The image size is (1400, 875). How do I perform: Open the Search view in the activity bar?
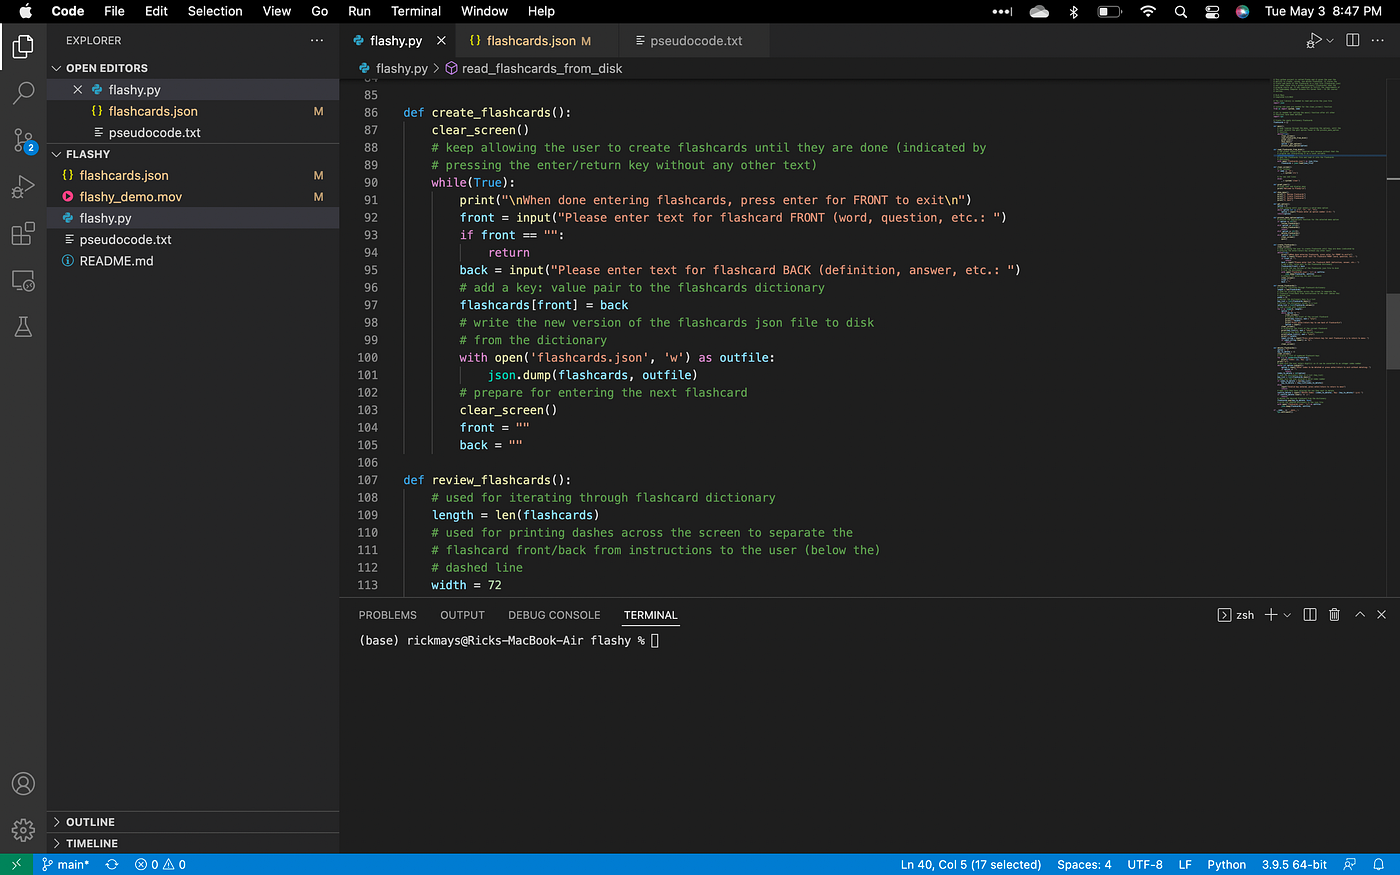pyautogui.click(x=23, y=93)
